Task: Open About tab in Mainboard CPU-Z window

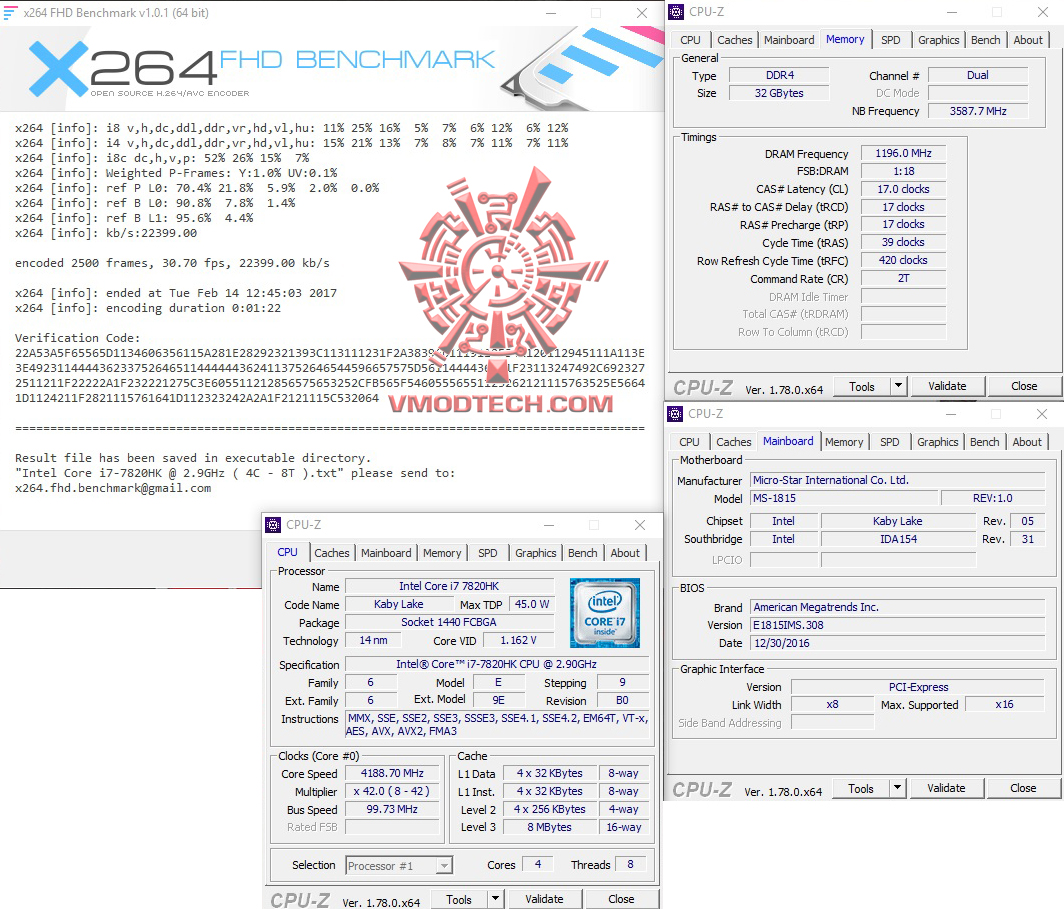Action: pyautogui.click(x=1027, y=442)
